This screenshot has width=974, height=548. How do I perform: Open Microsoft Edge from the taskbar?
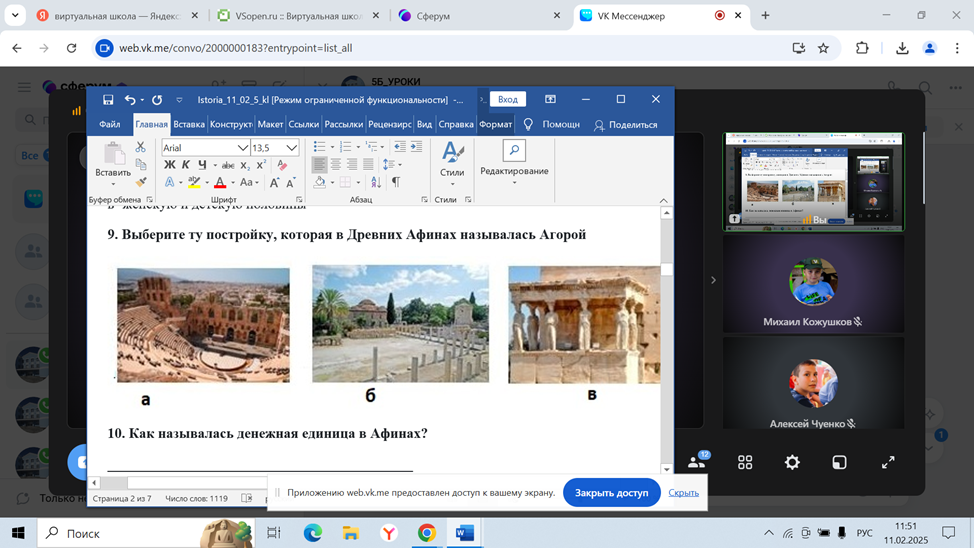coord(312,533)
